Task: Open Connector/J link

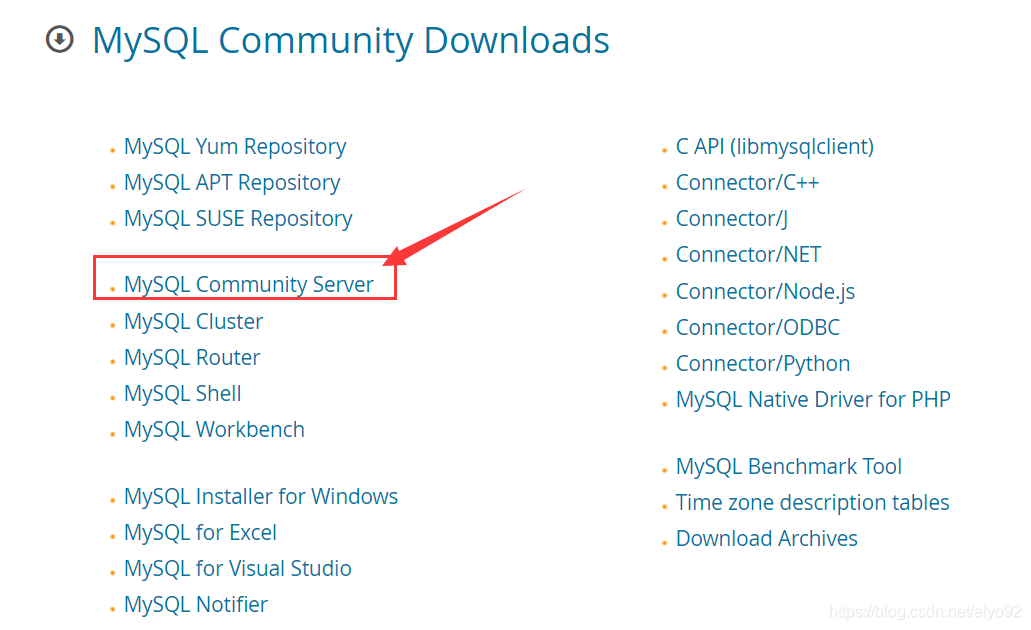Action: [x=732, y=219]
